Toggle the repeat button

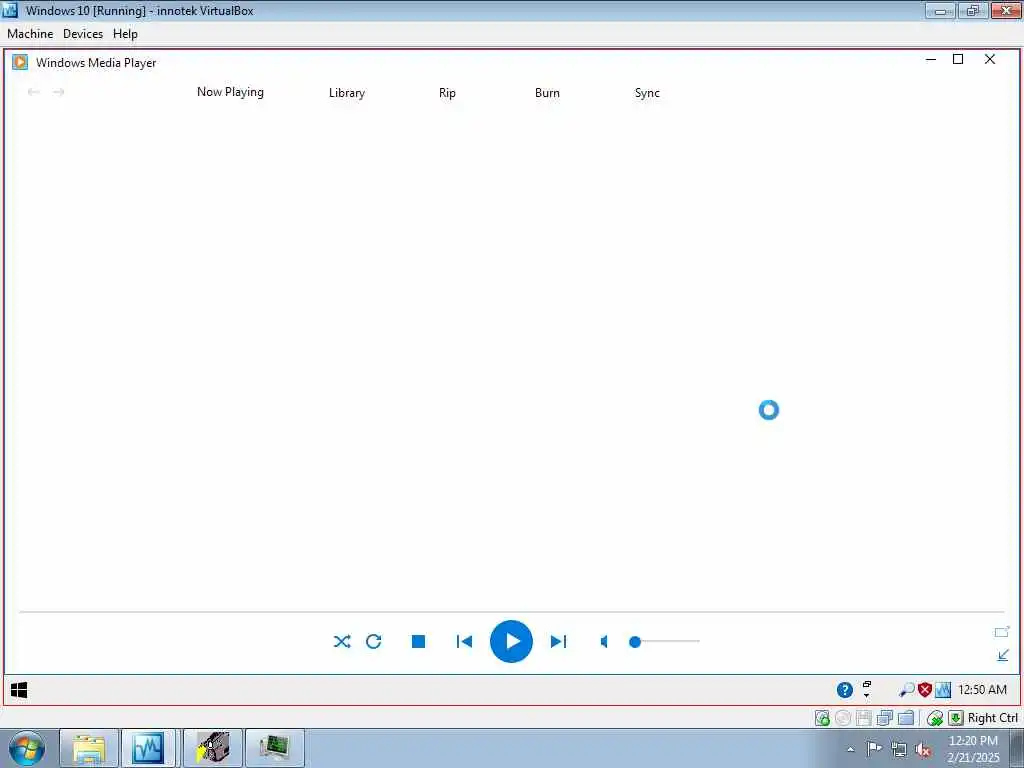tap(374, 641)
